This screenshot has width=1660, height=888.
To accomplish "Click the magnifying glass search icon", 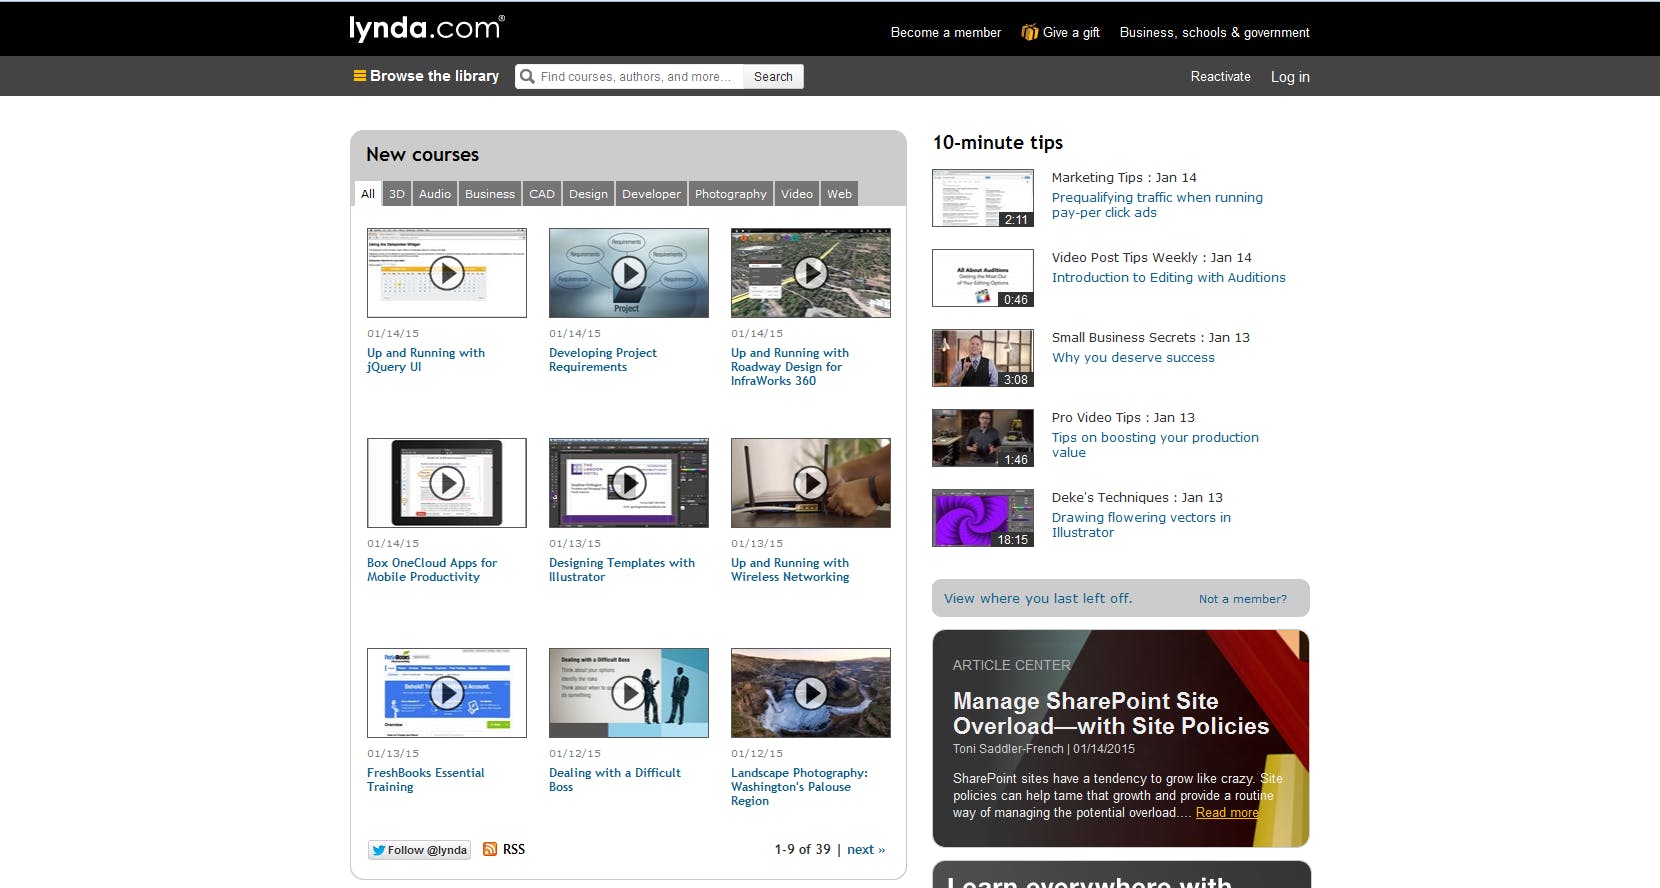I will (527, 76).
